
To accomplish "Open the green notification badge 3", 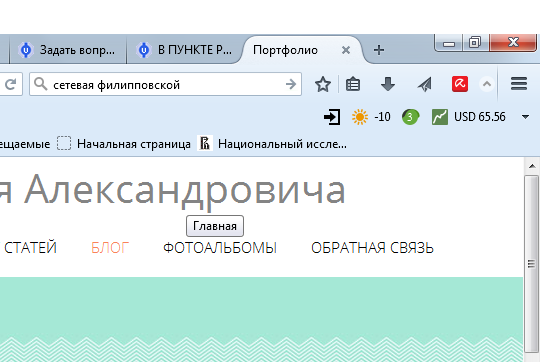I will point(410,117).
